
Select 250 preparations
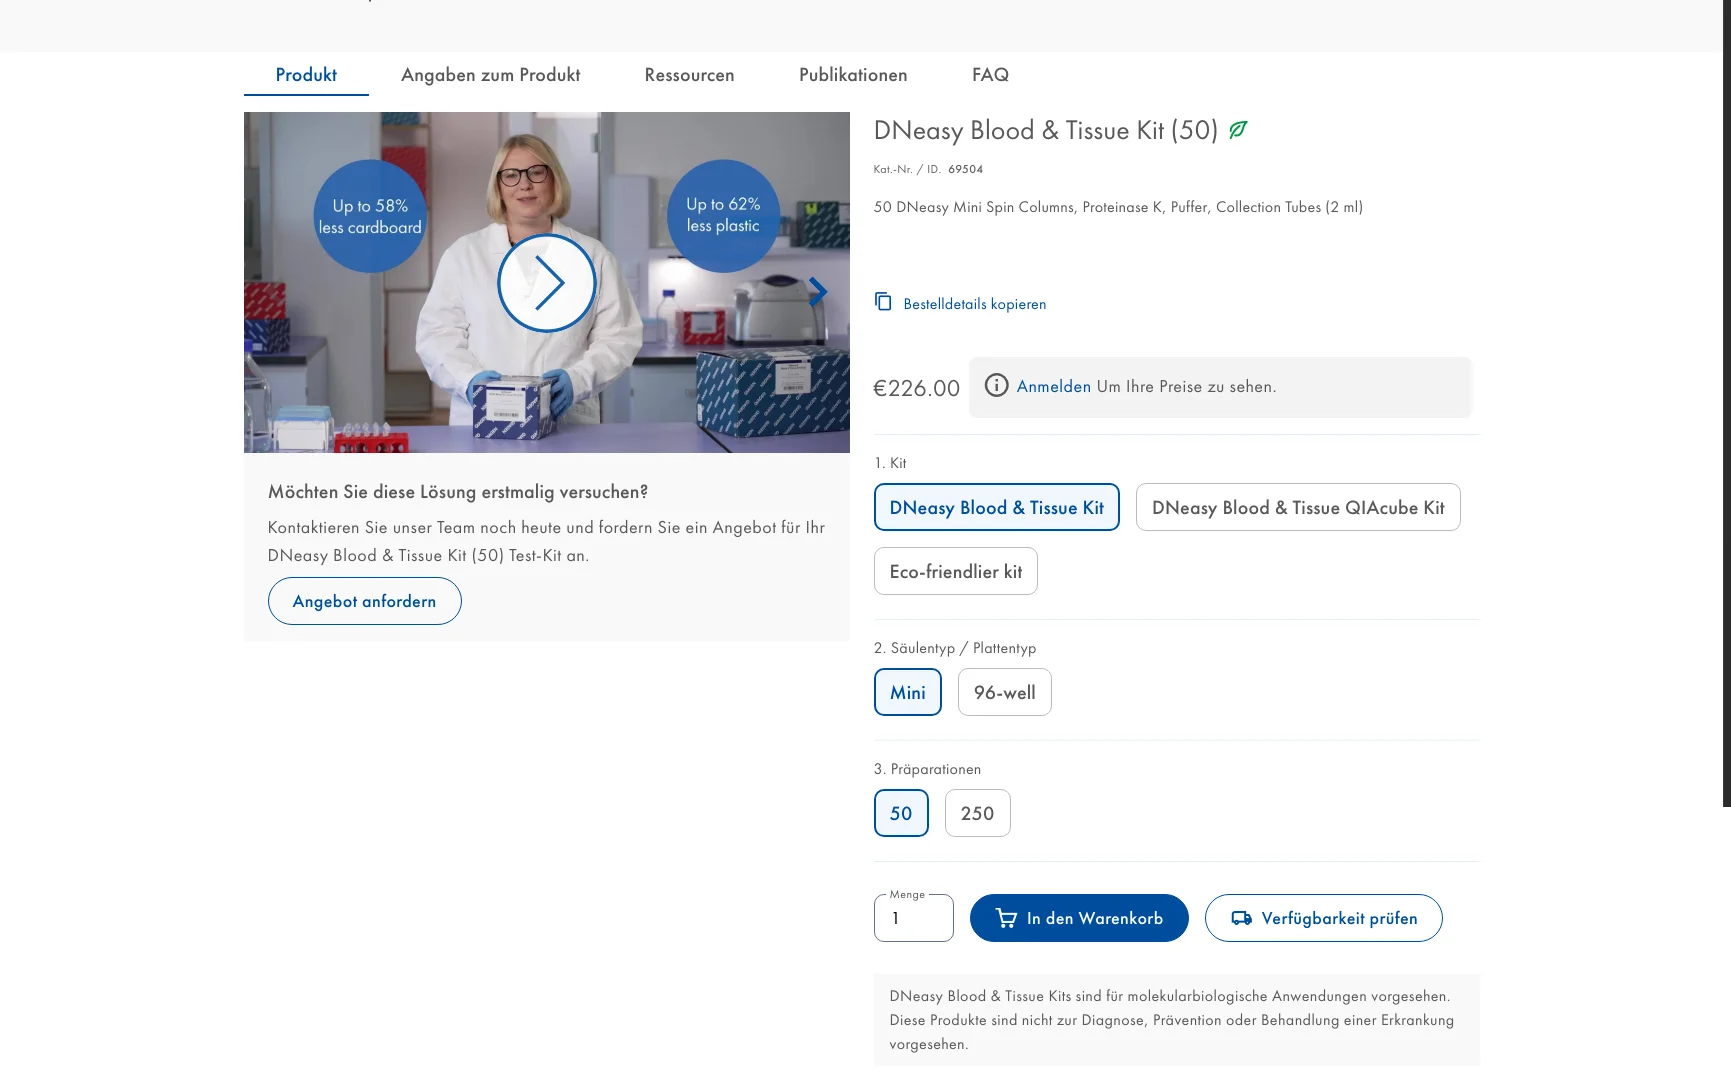coord(977,813)
